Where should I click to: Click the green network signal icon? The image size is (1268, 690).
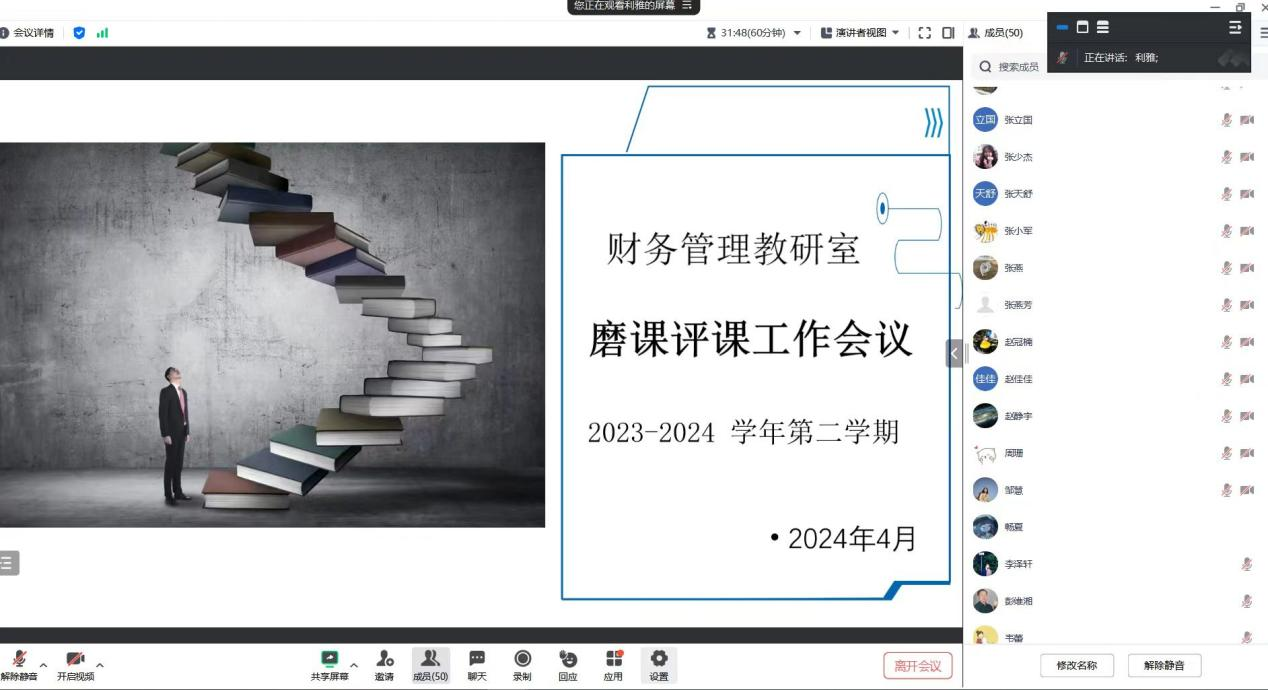click(102, 33)
